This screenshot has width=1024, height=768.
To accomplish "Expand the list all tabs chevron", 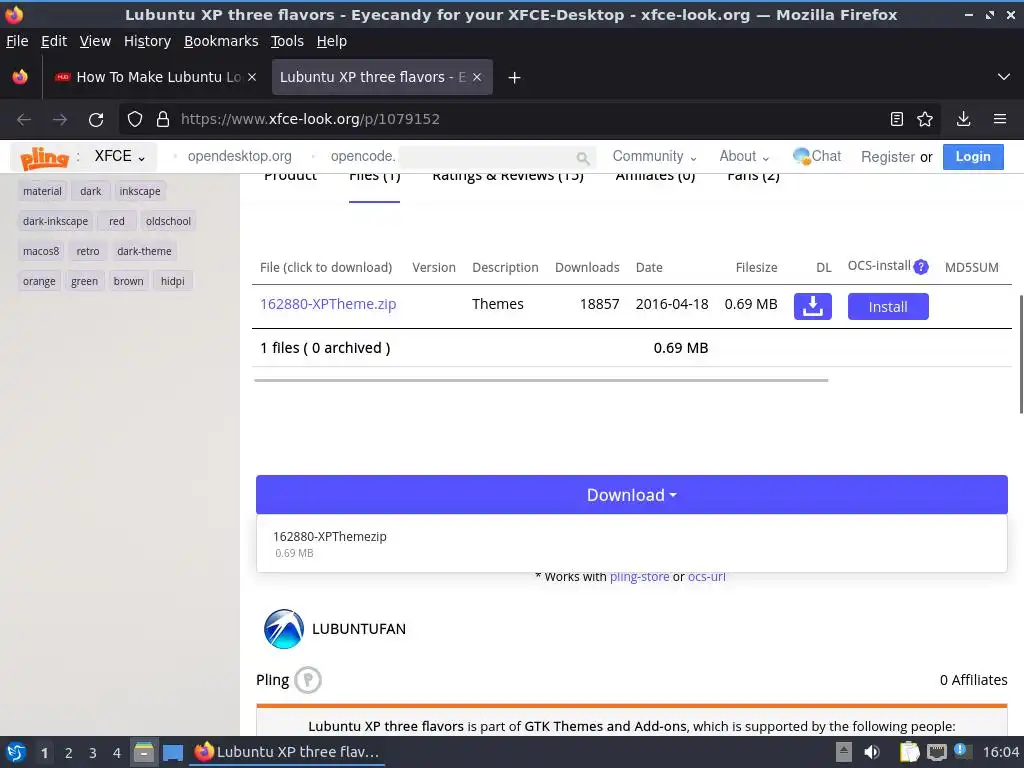I will click(x=1004, y=77).
